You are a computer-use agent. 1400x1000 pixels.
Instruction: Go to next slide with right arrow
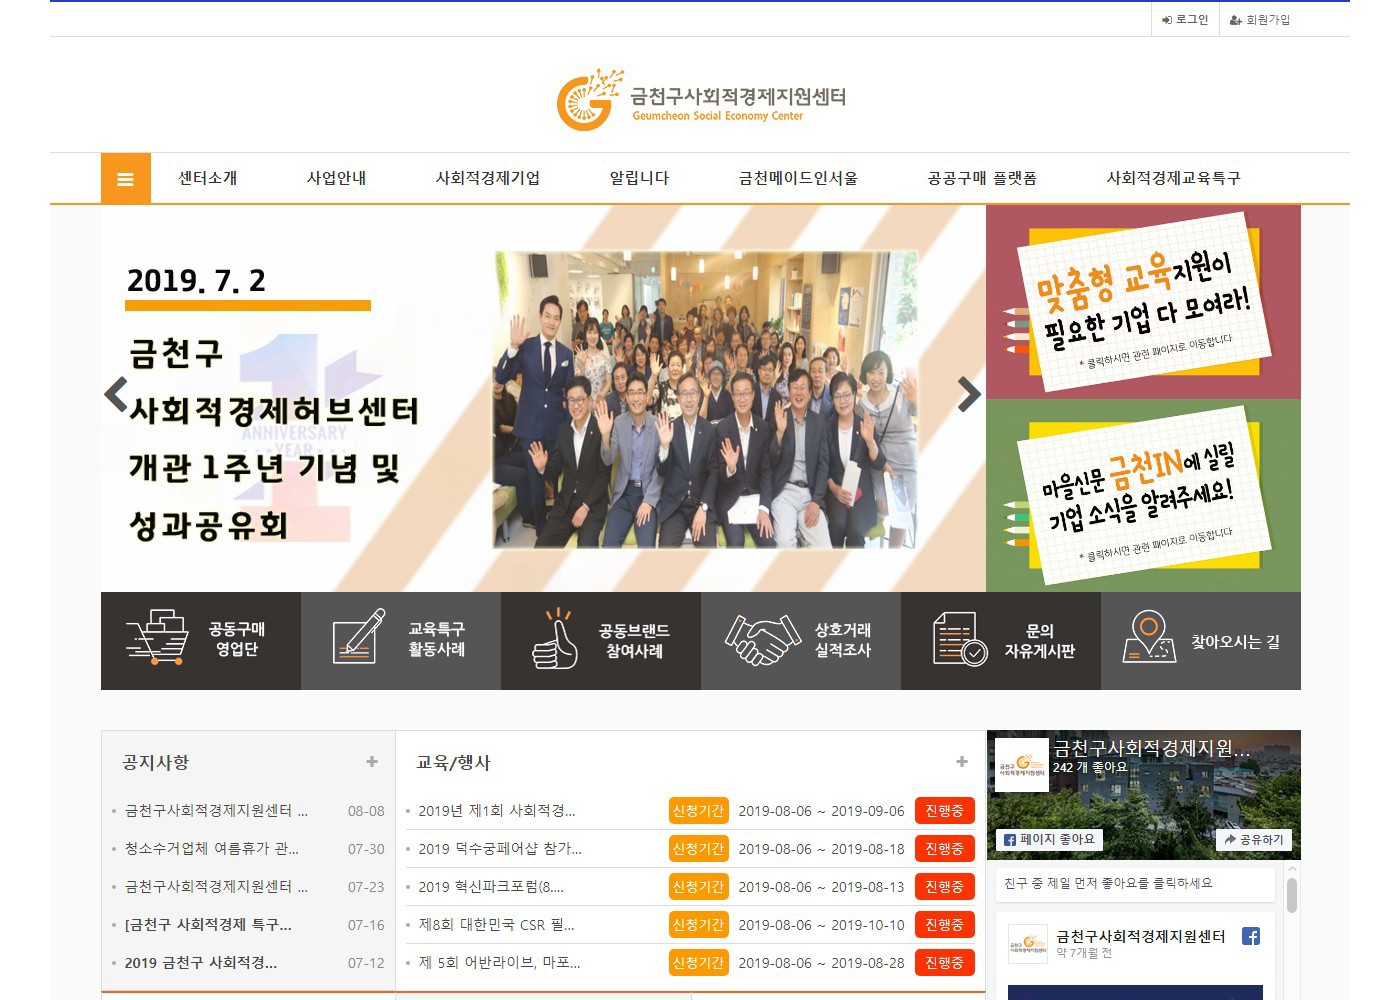[968, 395]
